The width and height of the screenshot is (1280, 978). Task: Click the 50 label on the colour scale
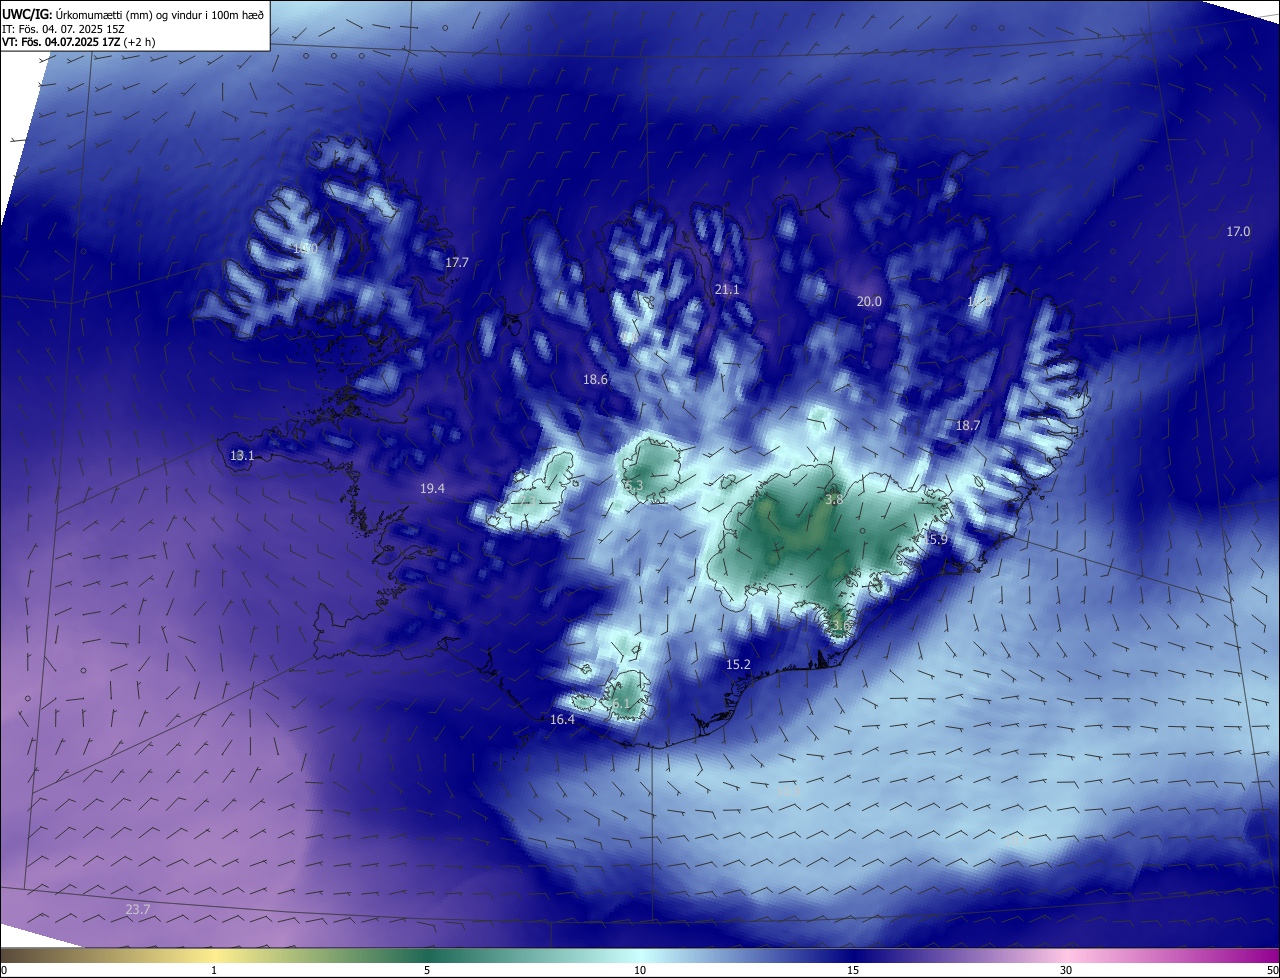coord(1272,970)
